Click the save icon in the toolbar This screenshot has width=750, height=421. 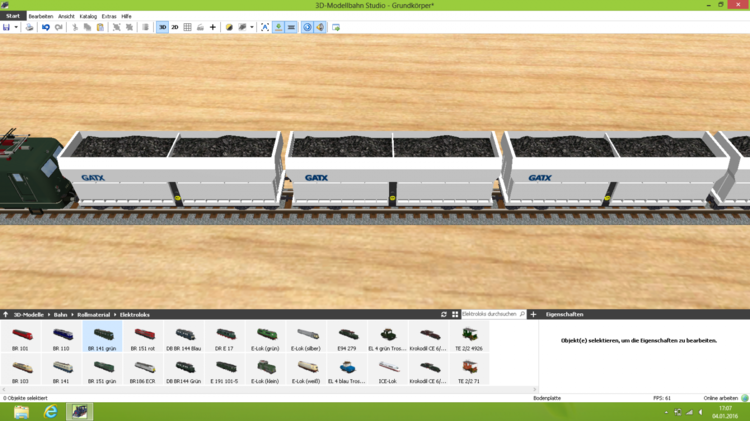point(6,27)
